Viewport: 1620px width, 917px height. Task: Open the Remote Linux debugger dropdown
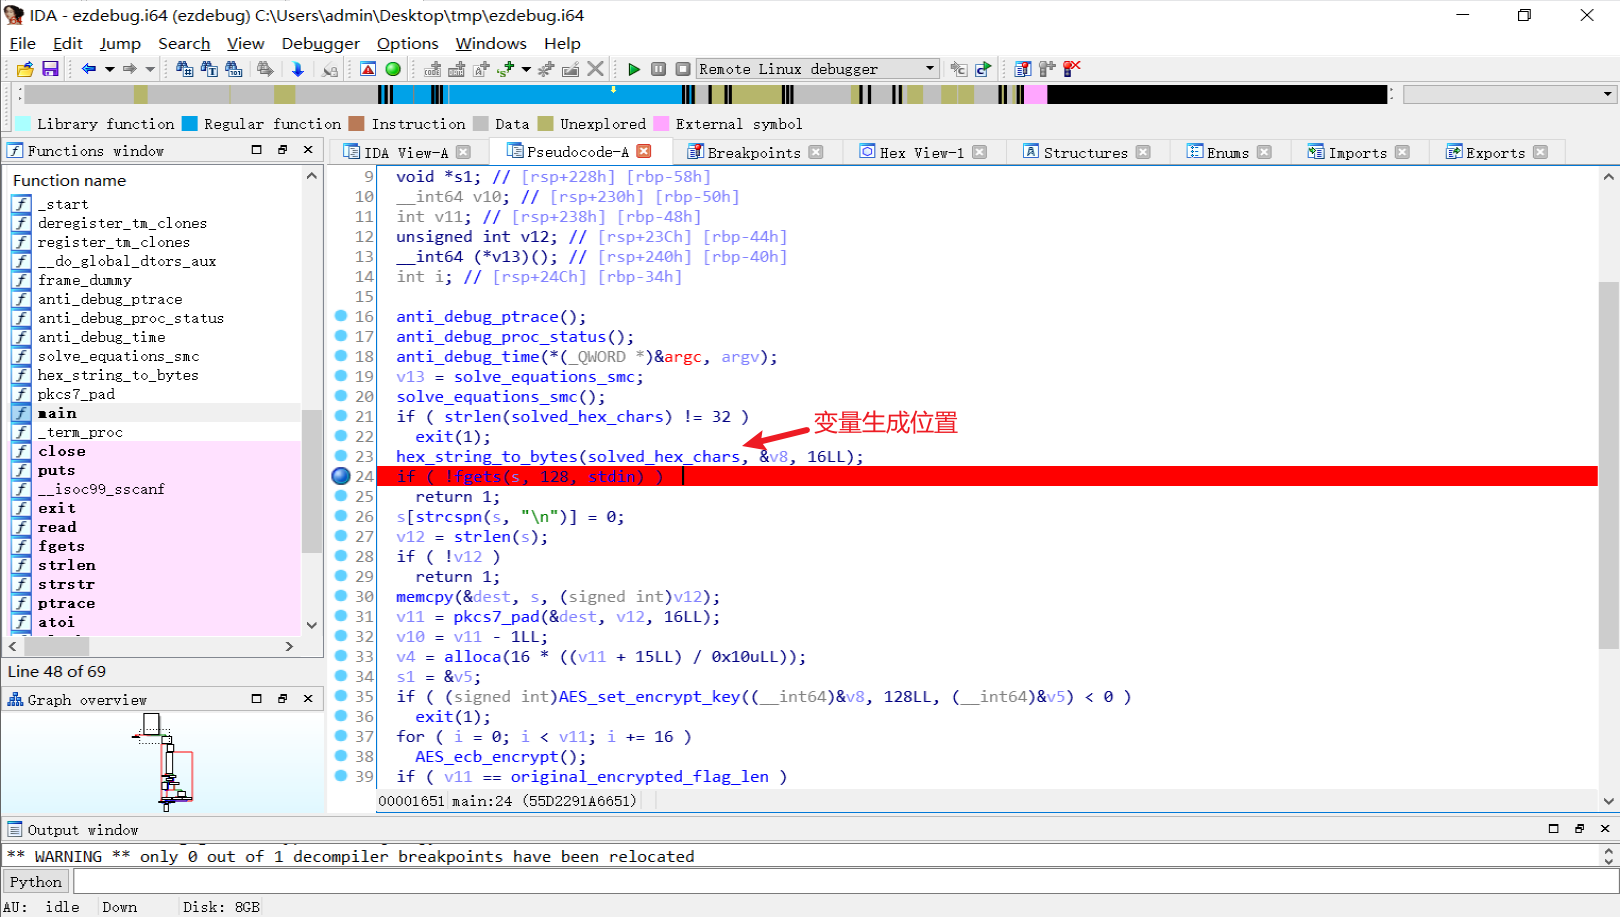point(930,69)
